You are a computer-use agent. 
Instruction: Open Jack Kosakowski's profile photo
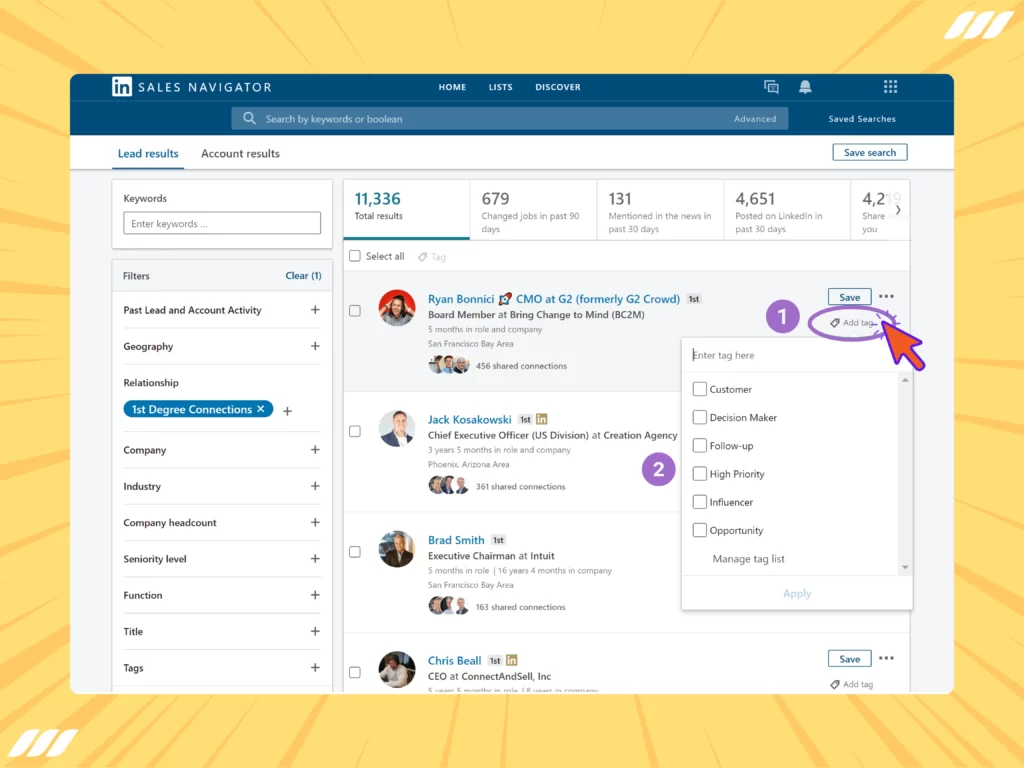pos(396,428)
